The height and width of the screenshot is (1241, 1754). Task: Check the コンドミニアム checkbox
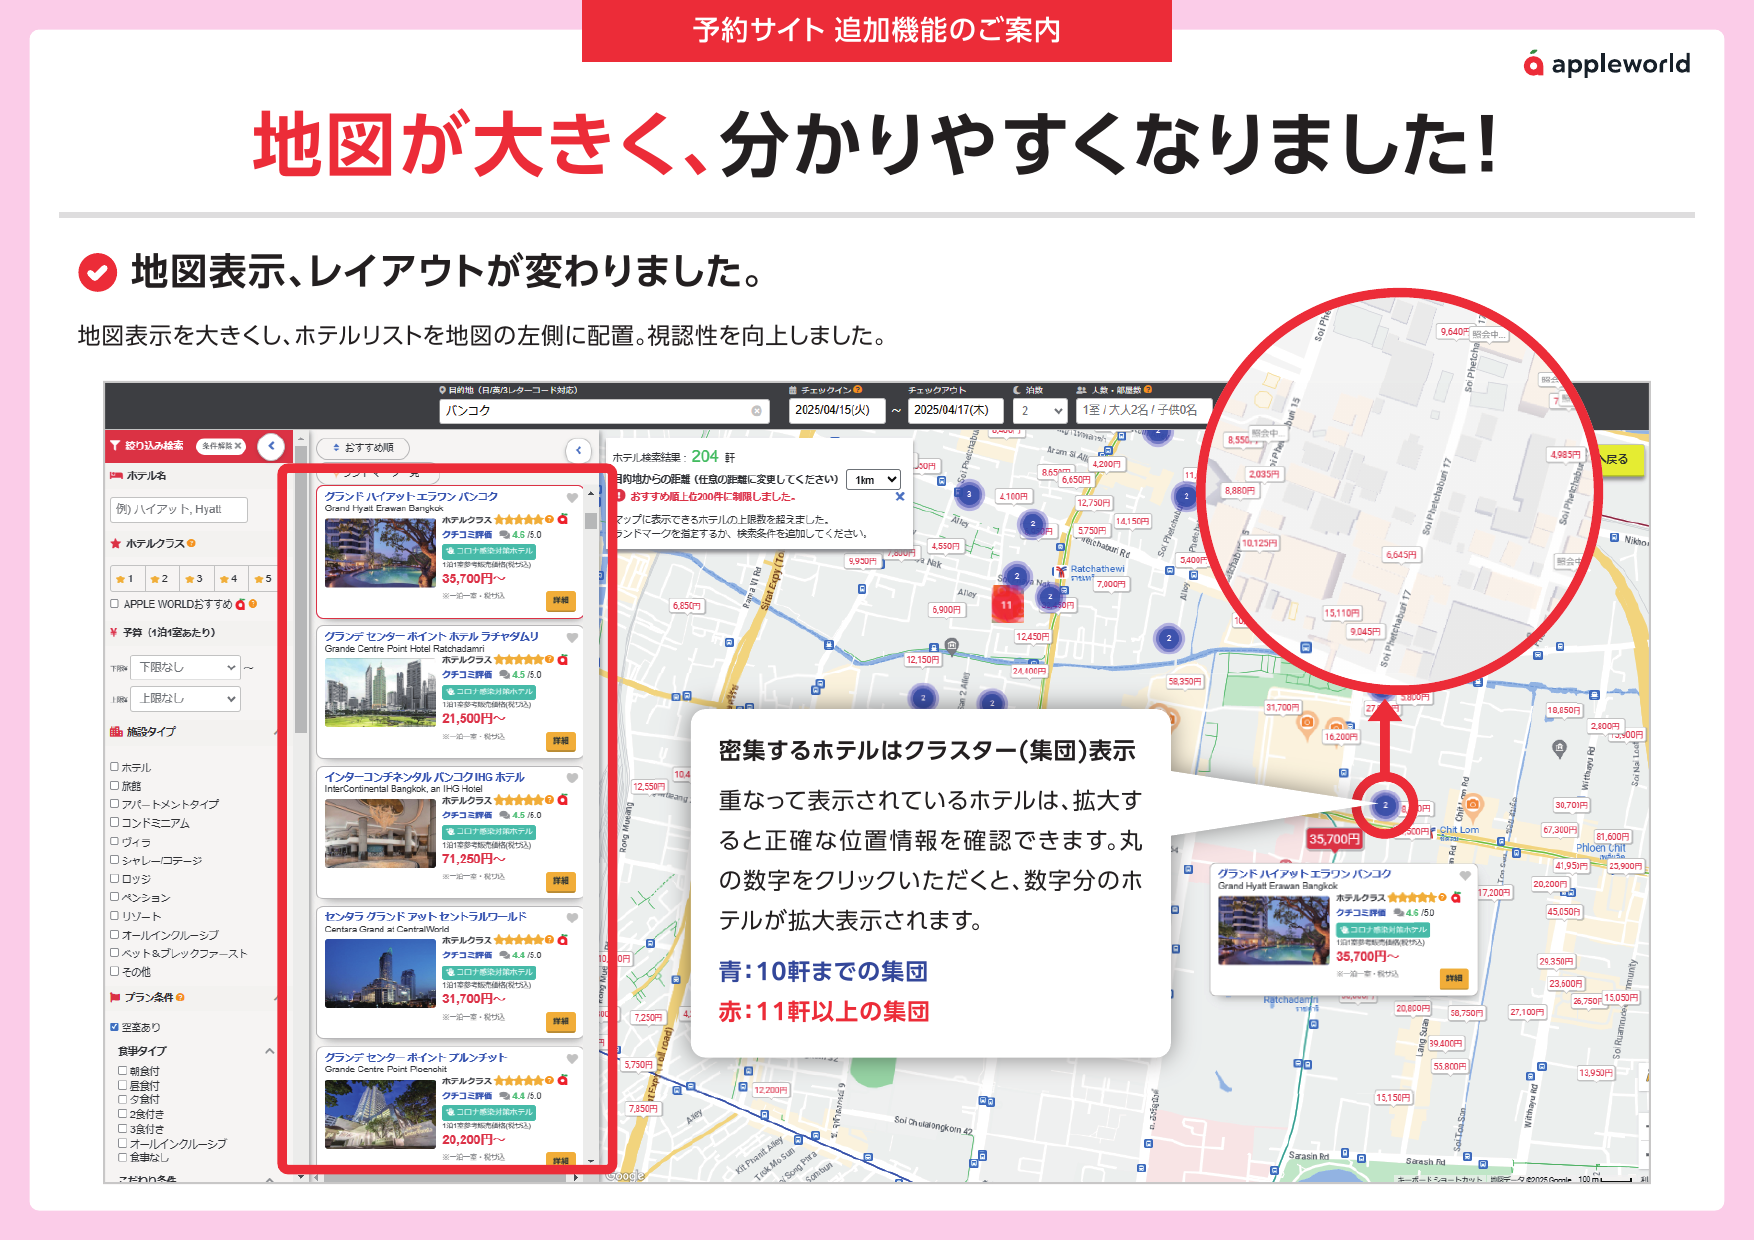click(x=115, y=822)
